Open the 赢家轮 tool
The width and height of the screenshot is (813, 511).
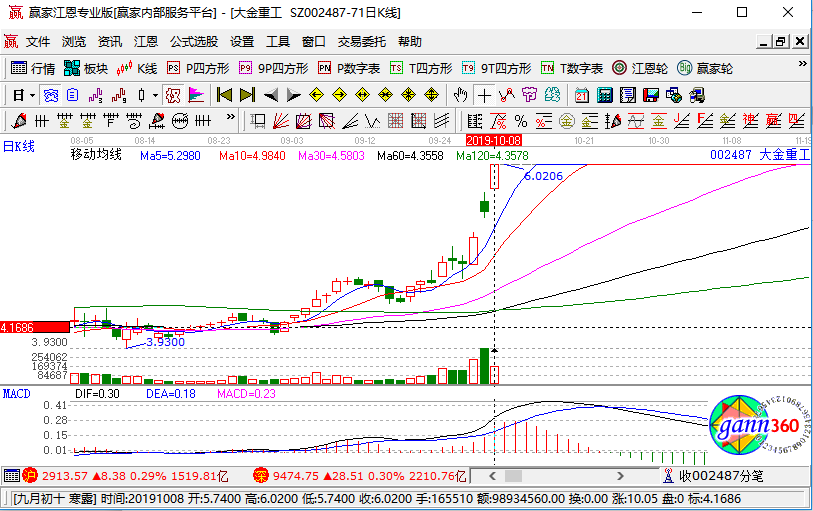click(705, 68)
